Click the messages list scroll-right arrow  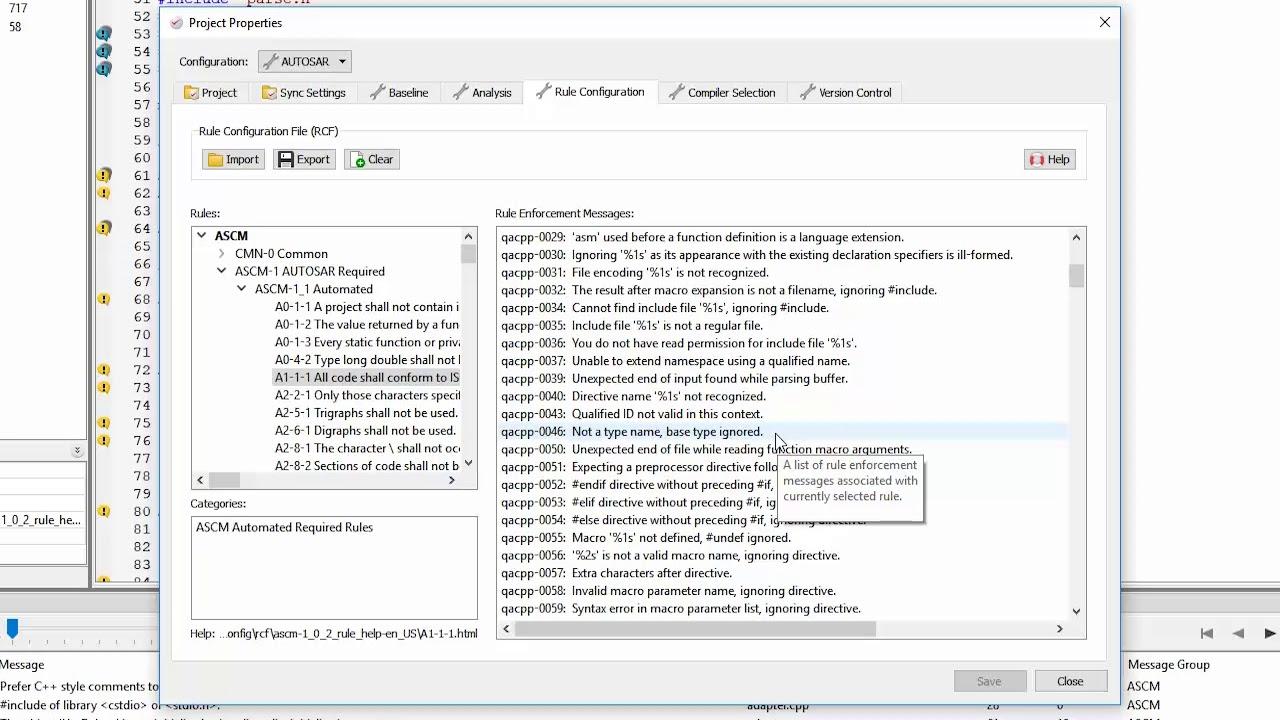coord(1060,629)
